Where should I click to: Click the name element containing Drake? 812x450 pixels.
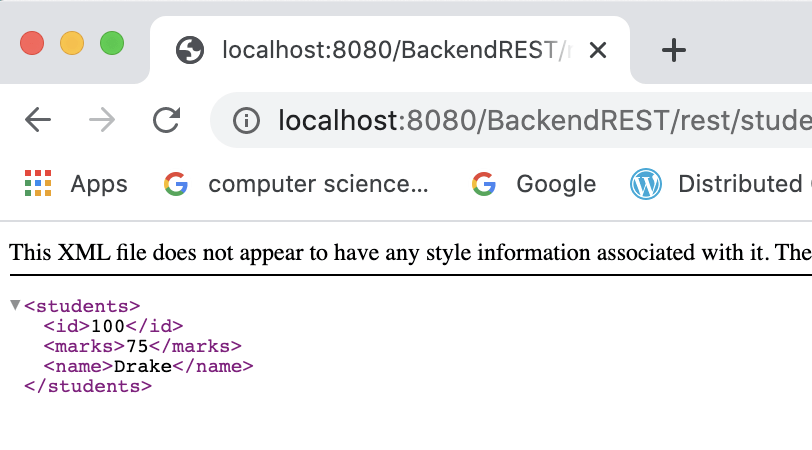148,366
